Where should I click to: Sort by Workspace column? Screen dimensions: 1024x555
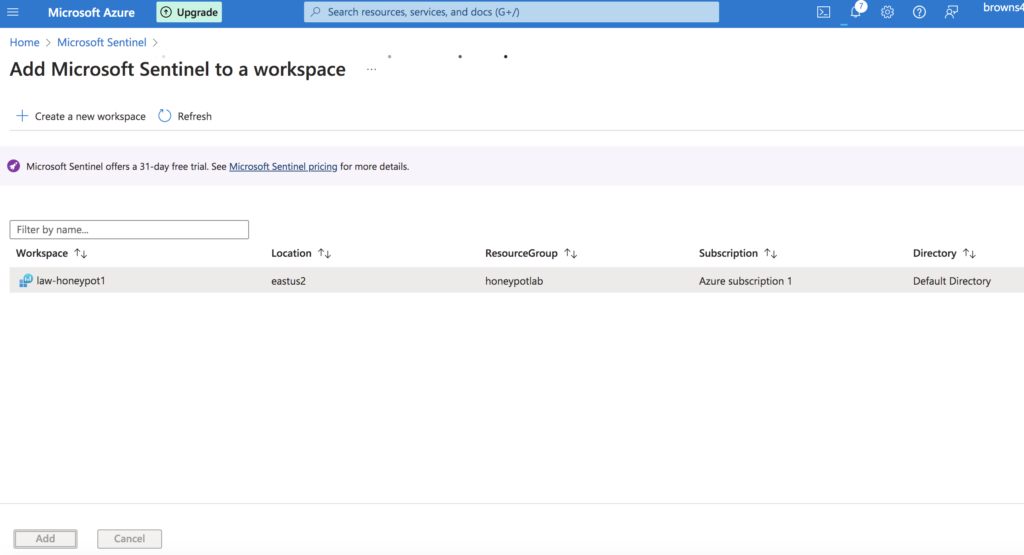[x=52, y=253]
